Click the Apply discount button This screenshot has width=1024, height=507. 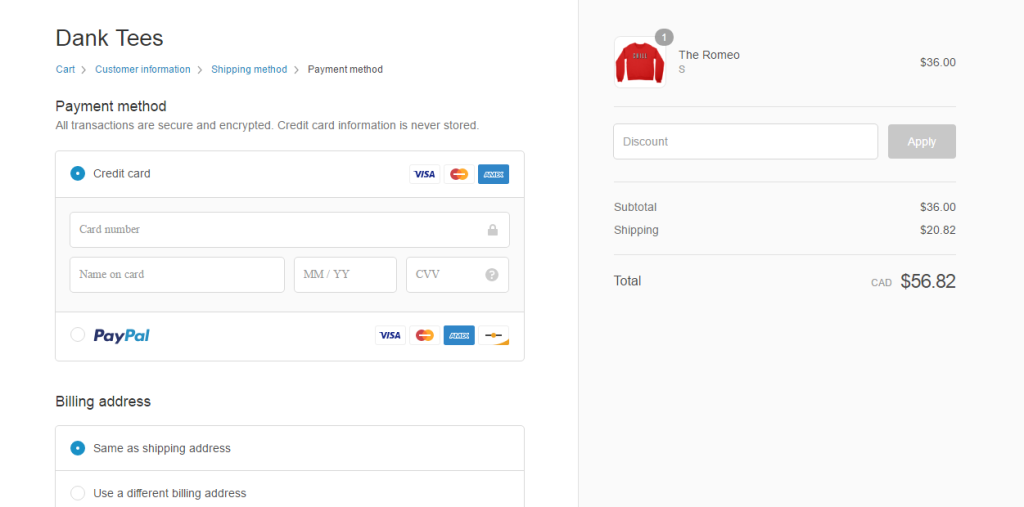[x=921, y=141]
